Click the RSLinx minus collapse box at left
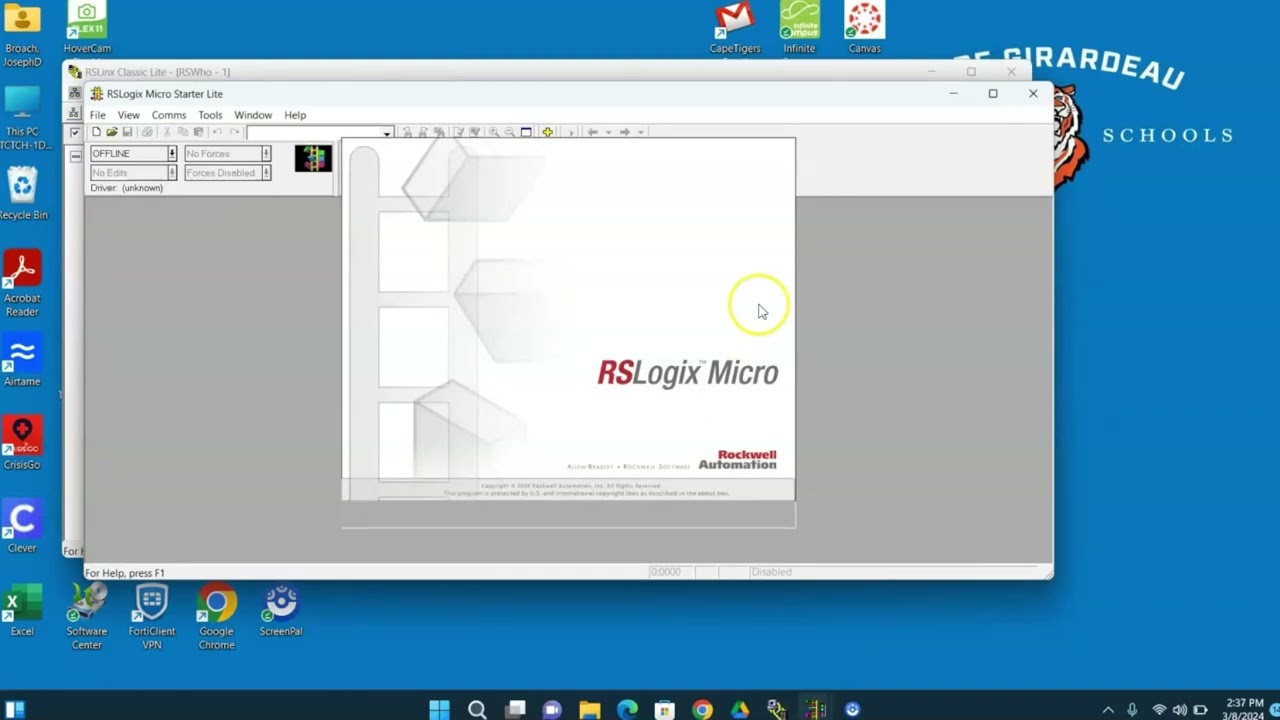Viewport: 1280px width, 720px height. point(75,156)
